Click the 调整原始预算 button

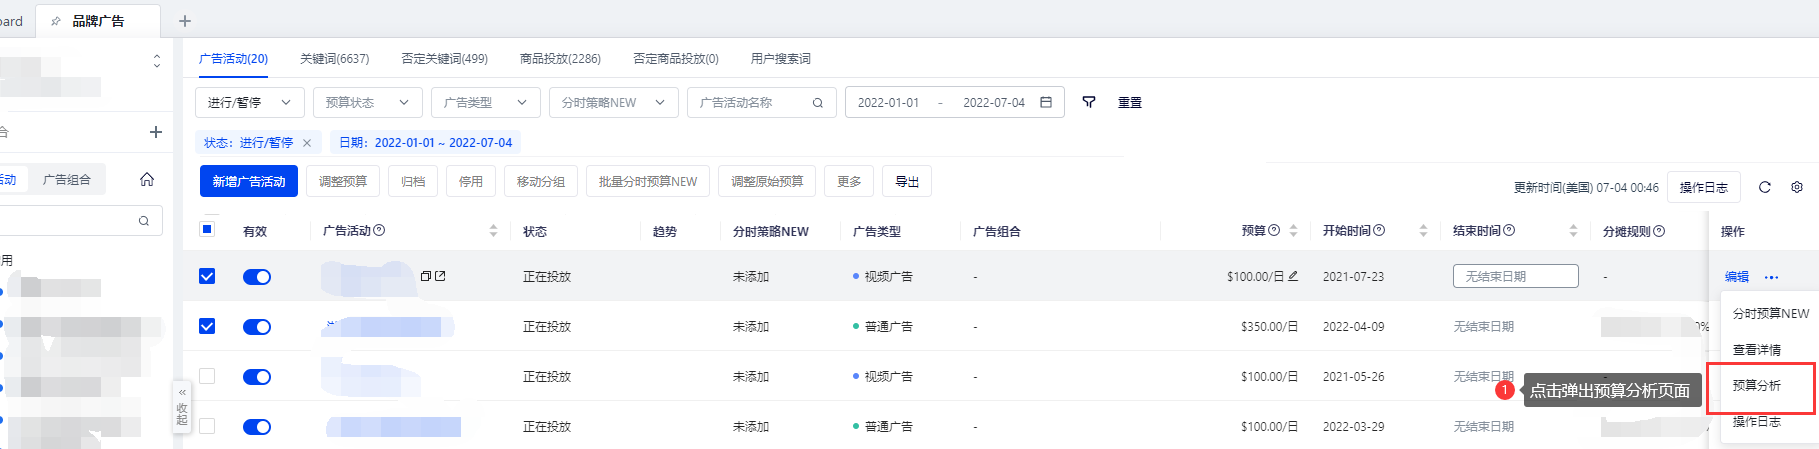click(x=767, y=181)
